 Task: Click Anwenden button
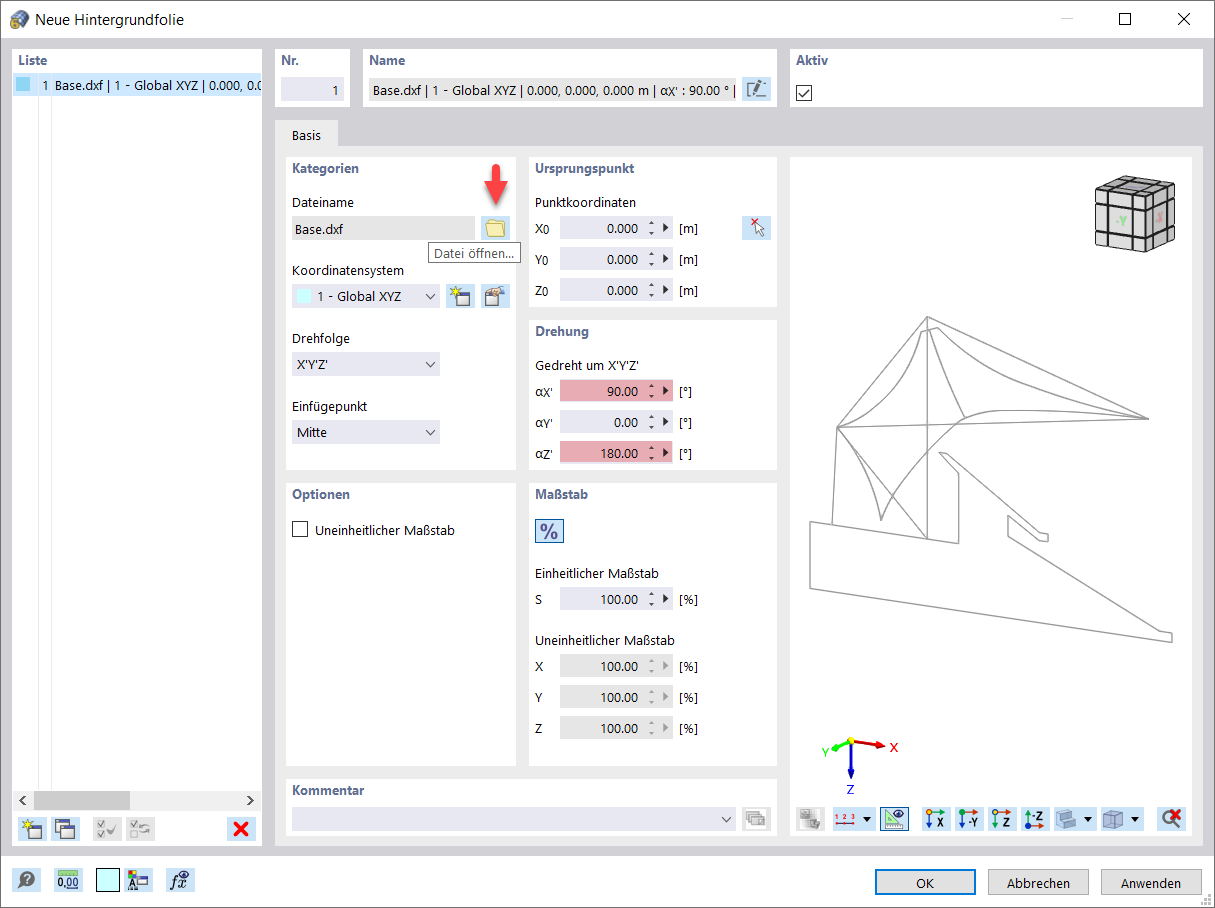click(1151, 883)
